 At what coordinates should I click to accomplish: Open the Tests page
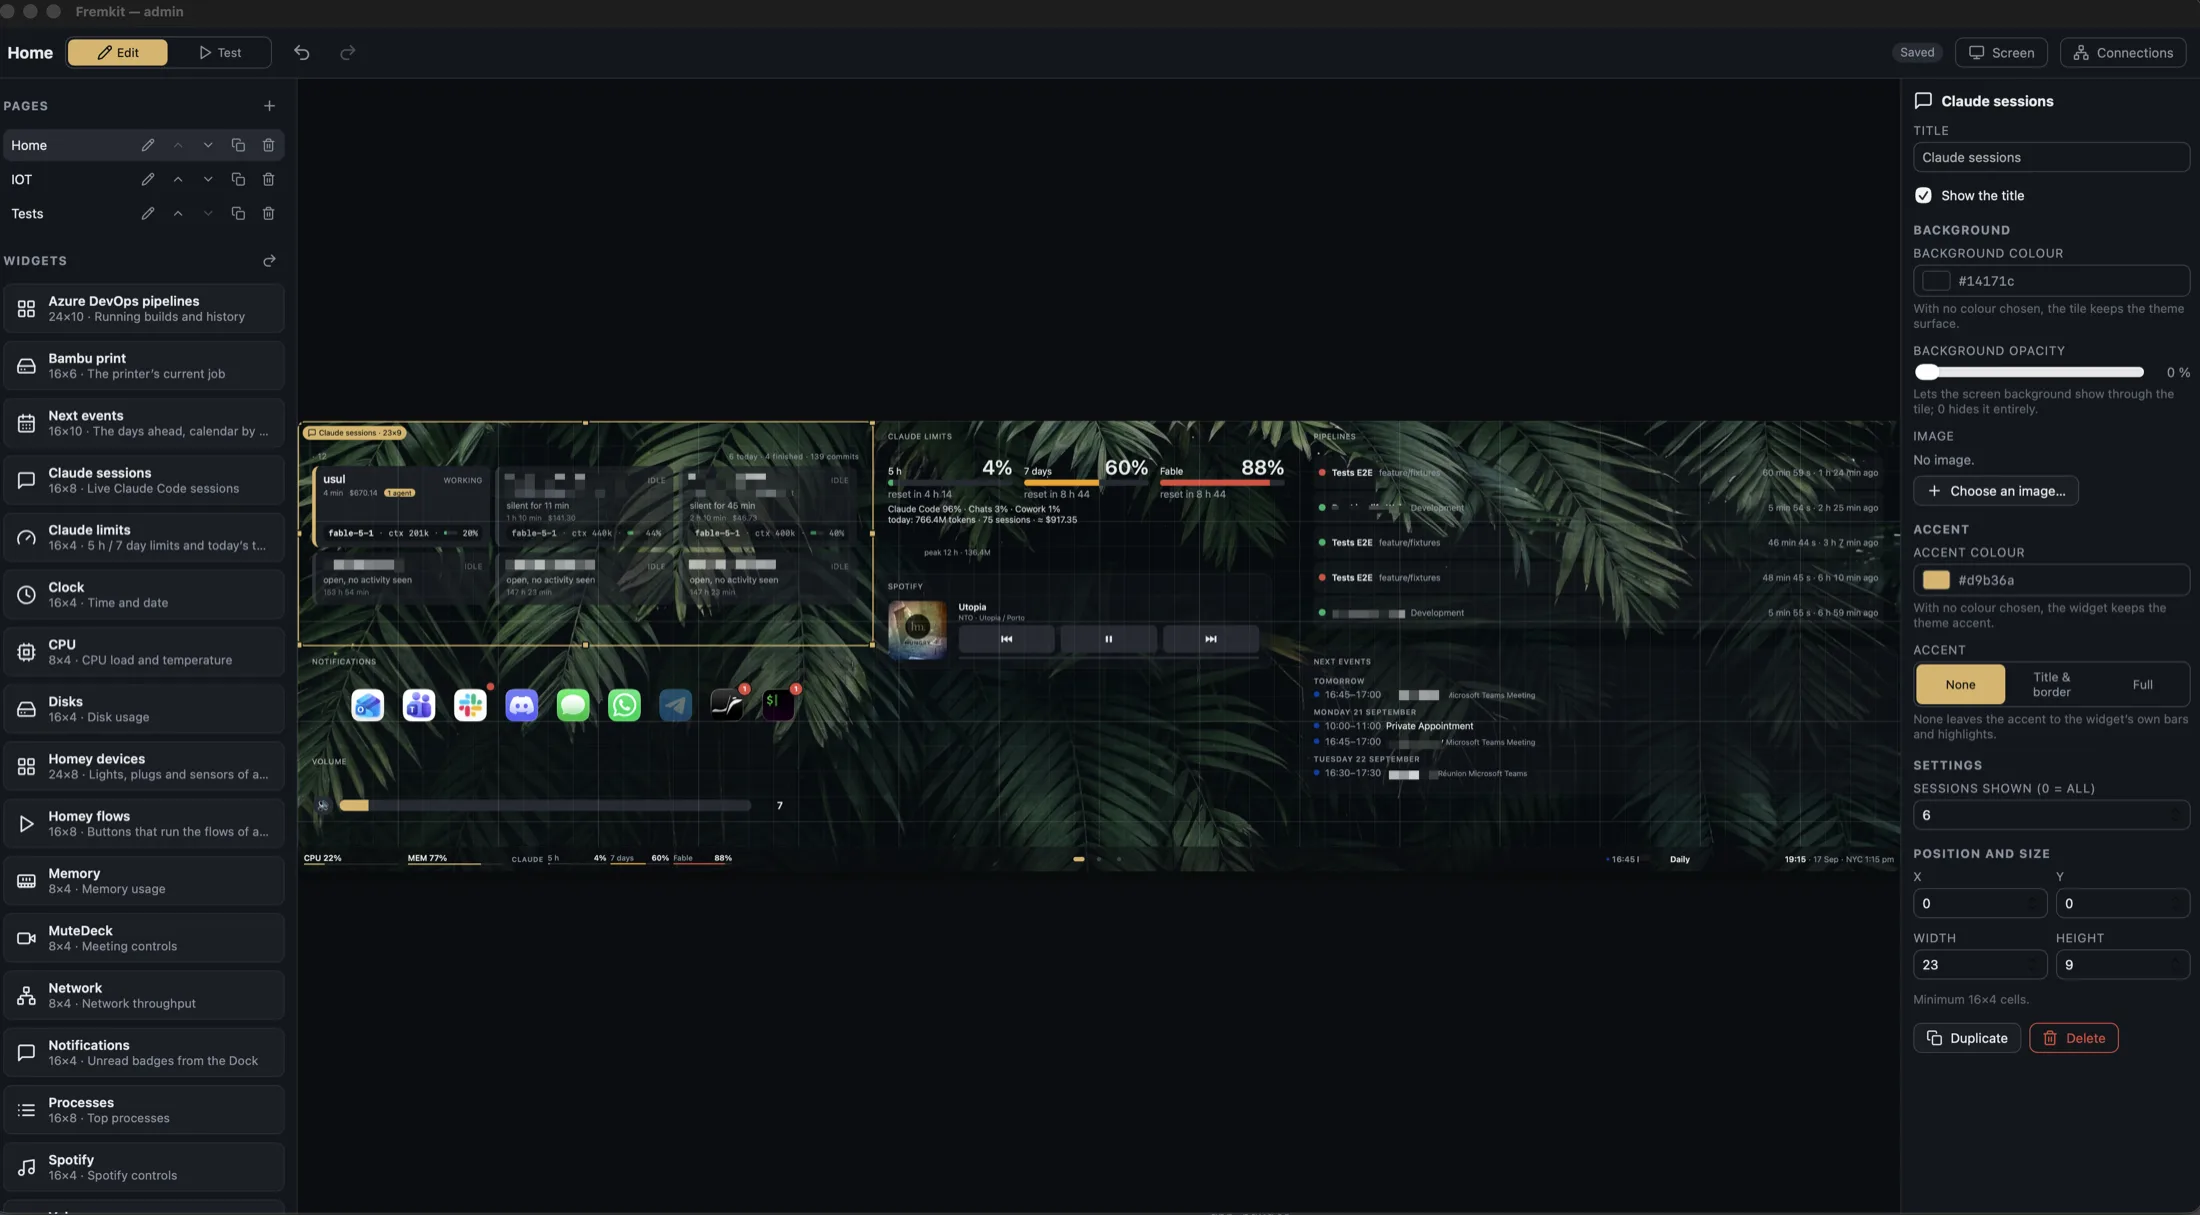27,214
